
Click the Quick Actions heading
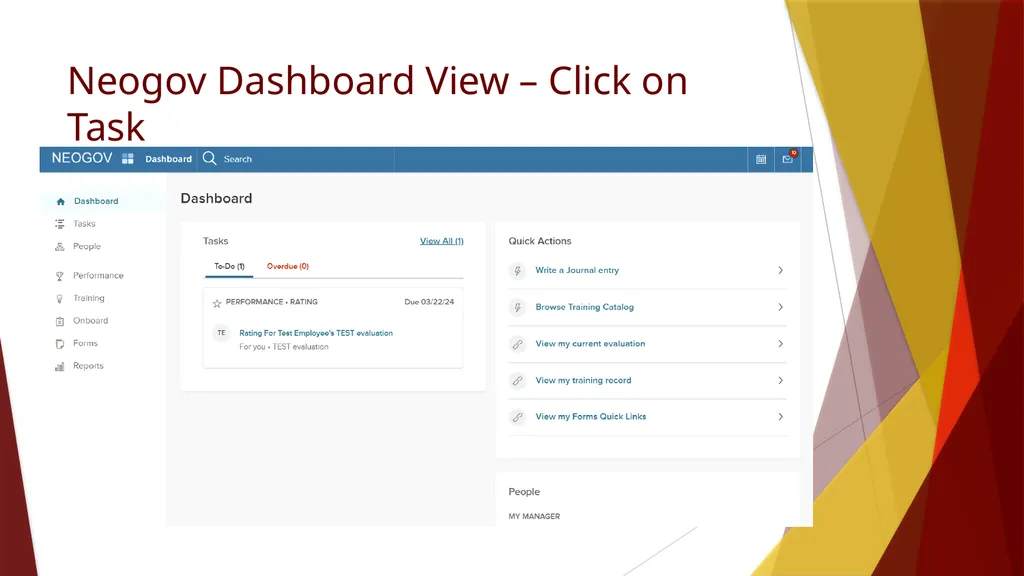540,241
